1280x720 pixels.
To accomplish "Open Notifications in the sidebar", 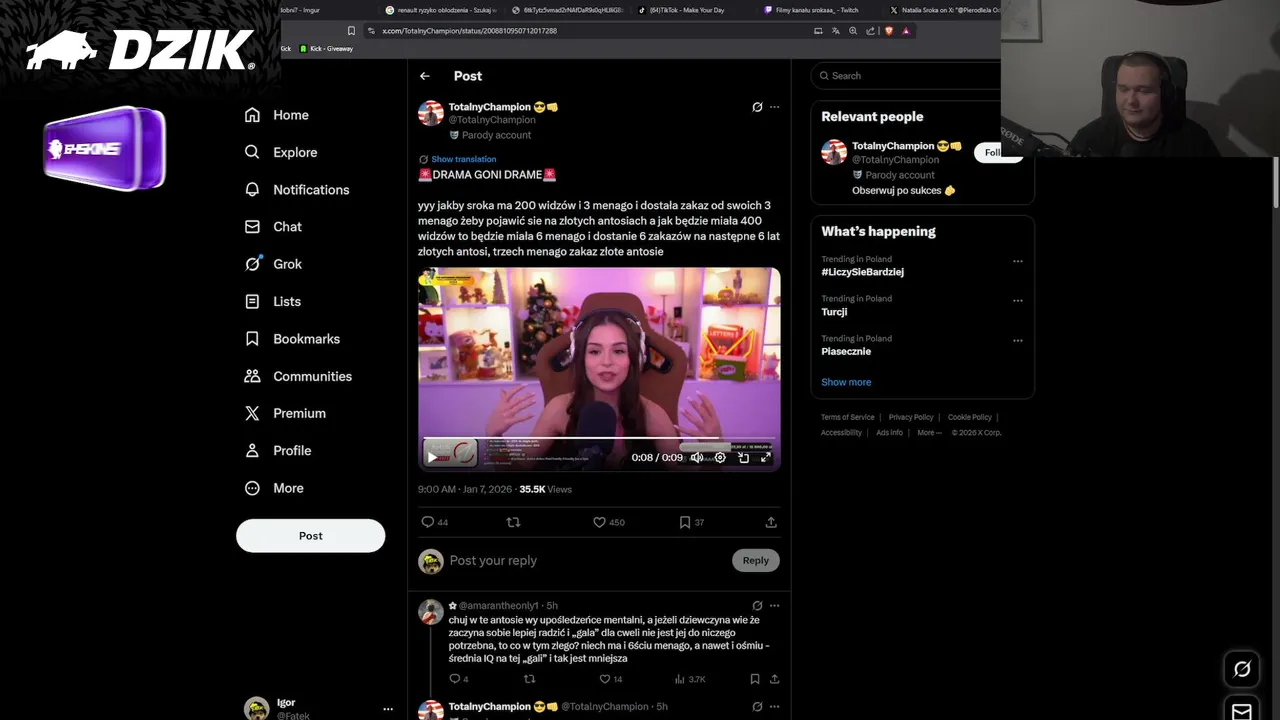I will 297,189.
